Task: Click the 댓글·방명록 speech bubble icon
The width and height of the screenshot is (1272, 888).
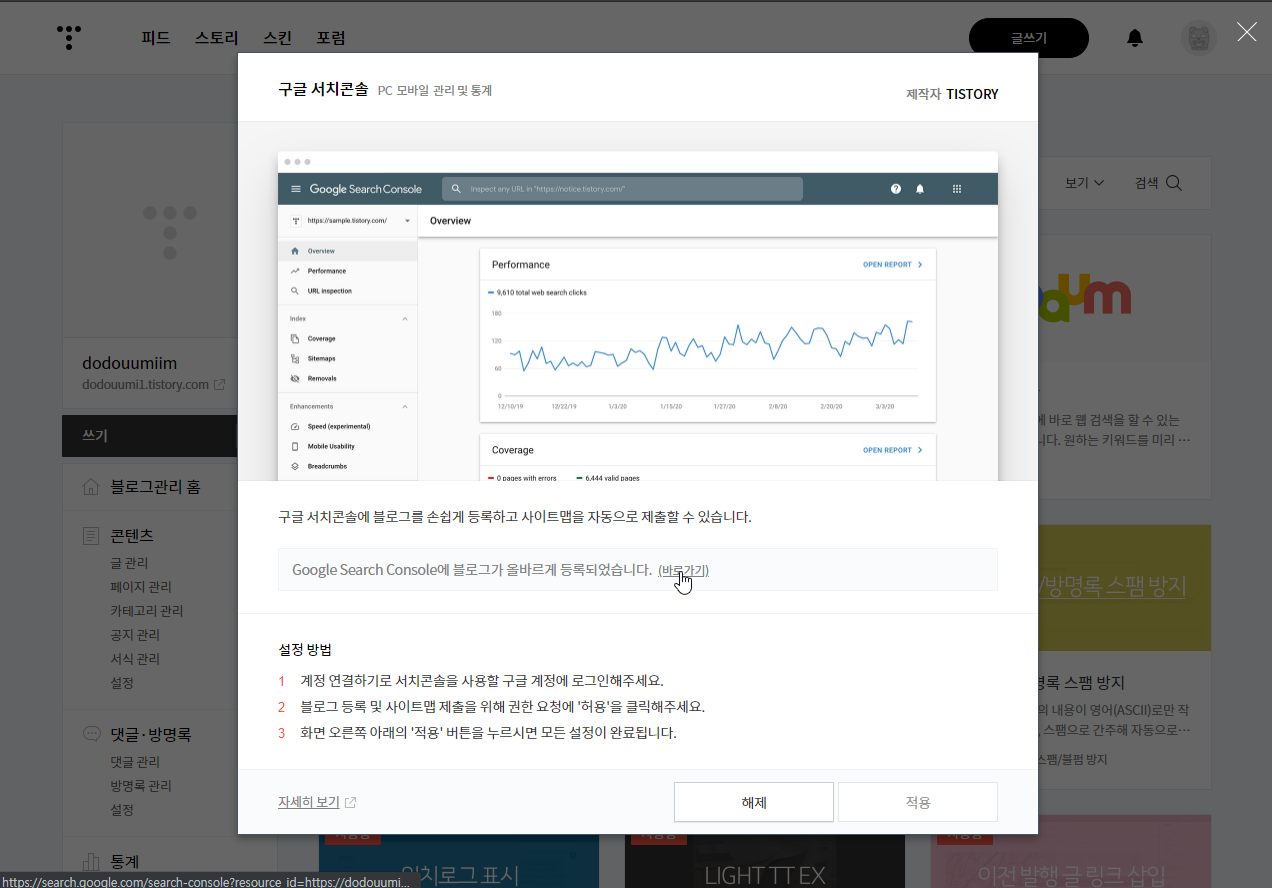Action: [91, 734]
